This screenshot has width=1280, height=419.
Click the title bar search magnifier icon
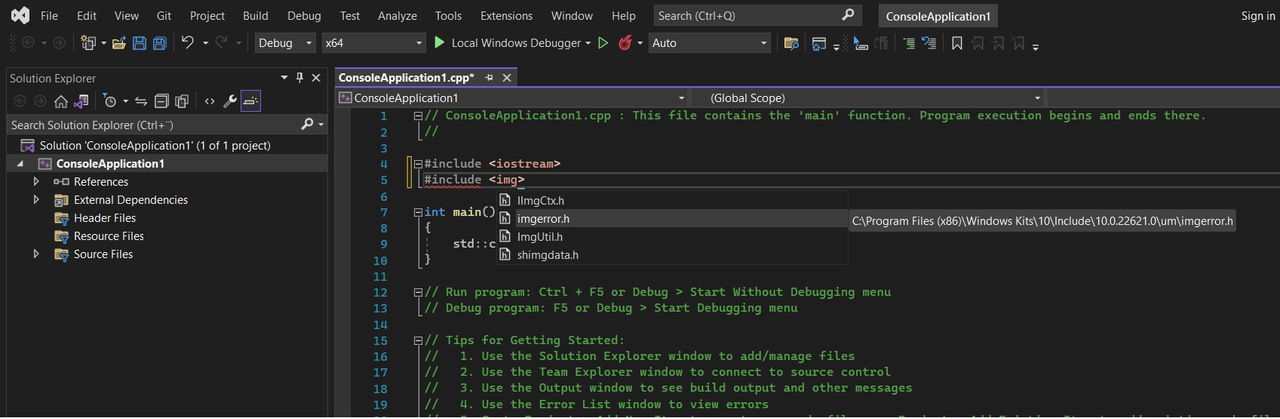coord(848,15)
